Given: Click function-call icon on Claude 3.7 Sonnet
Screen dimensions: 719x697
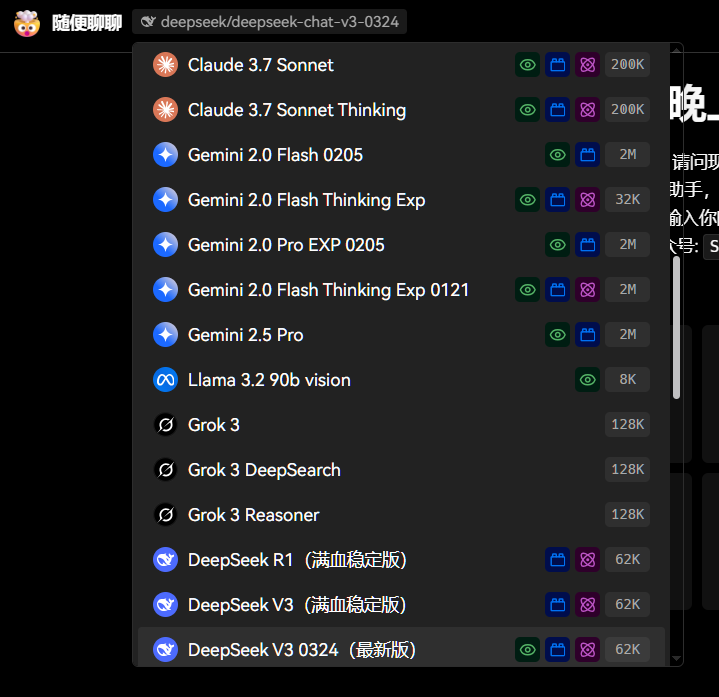Looking at the screenshot, I should 558,65.
